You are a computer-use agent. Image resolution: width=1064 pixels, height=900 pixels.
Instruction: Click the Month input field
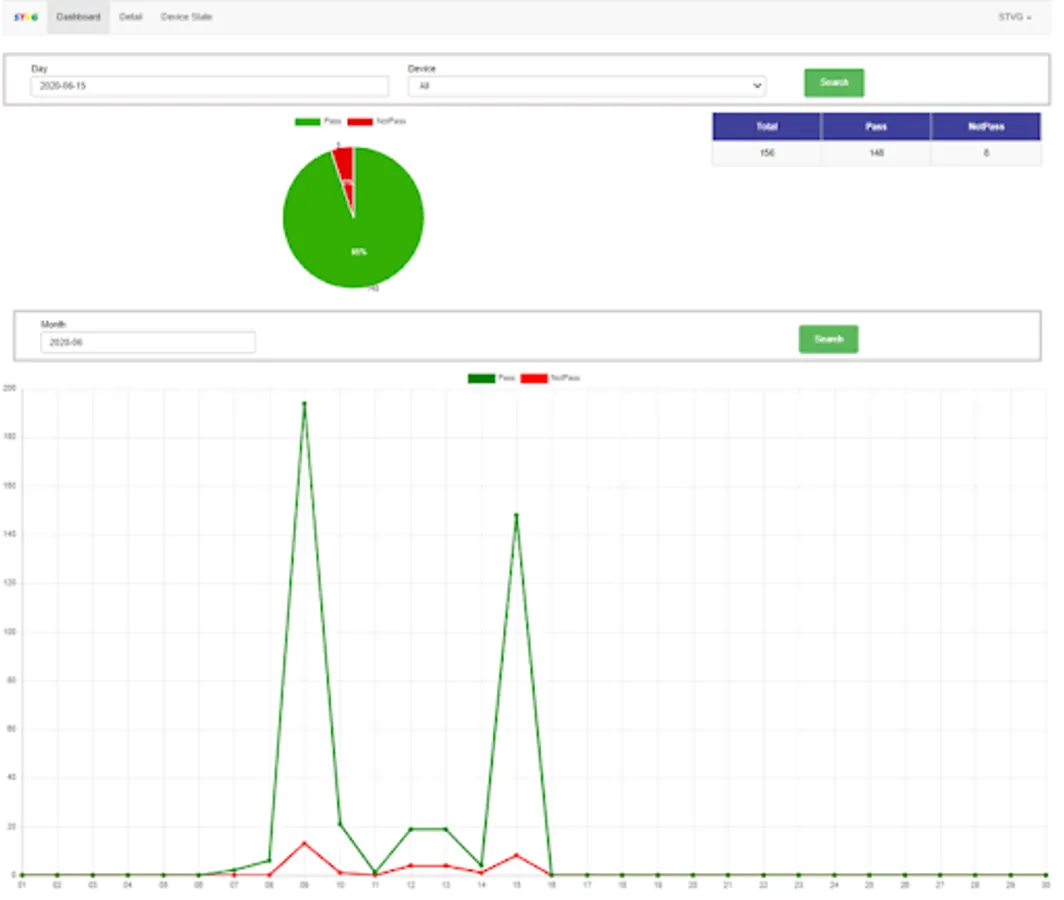pyautogui.click(x=148, y=342)
